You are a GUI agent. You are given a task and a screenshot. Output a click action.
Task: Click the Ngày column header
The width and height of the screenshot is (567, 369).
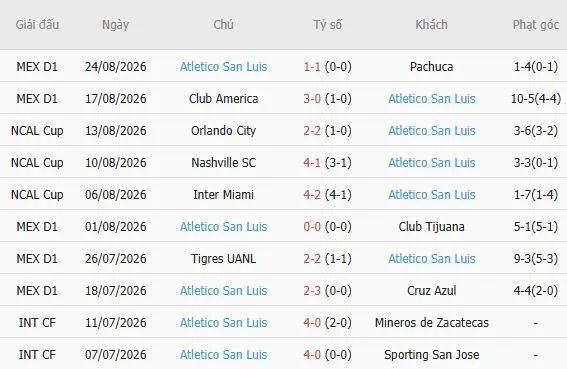point(115,25)
